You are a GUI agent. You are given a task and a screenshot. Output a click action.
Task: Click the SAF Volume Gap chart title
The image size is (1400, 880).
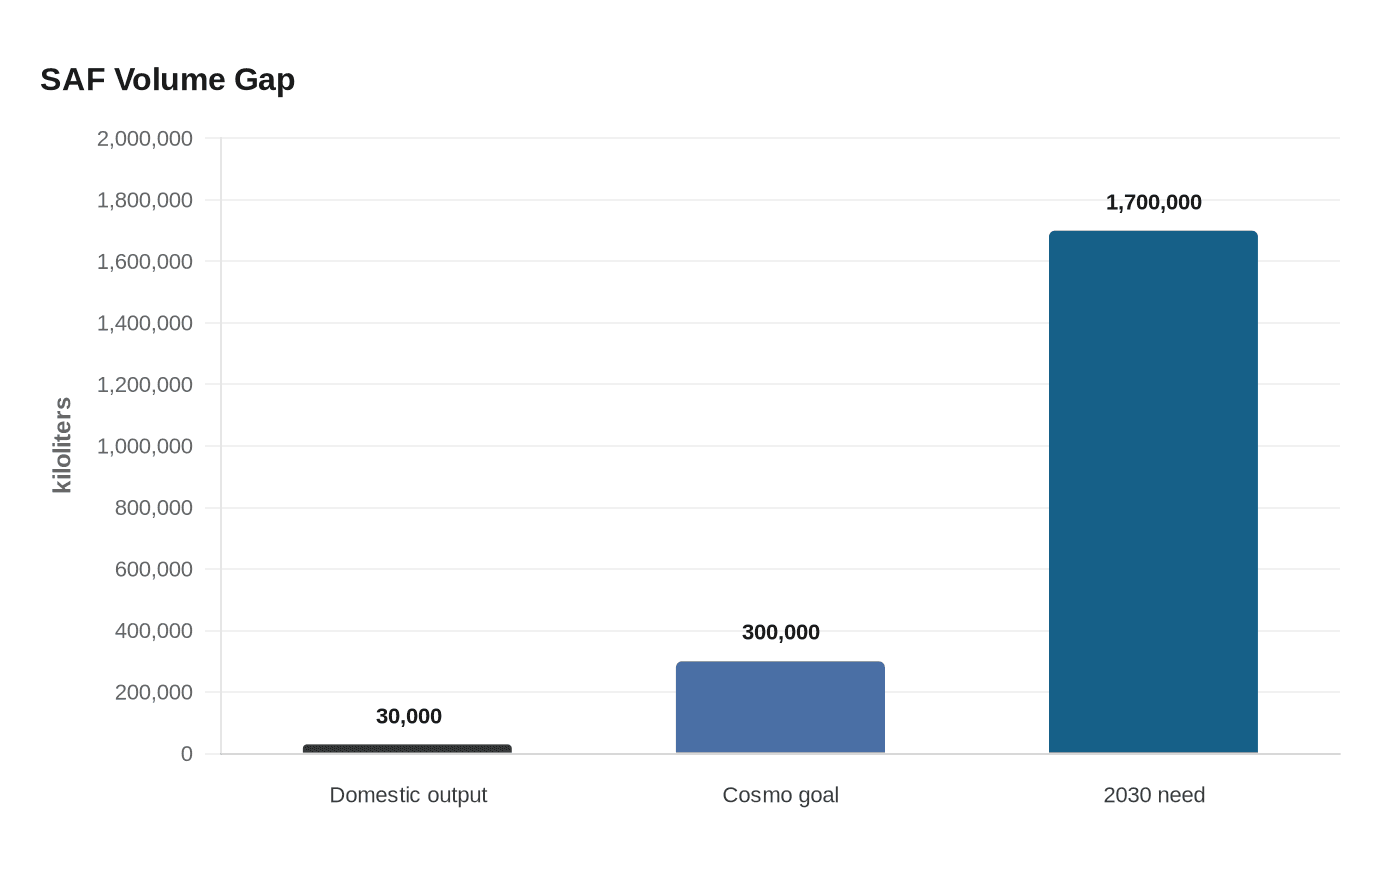(167, 79)
